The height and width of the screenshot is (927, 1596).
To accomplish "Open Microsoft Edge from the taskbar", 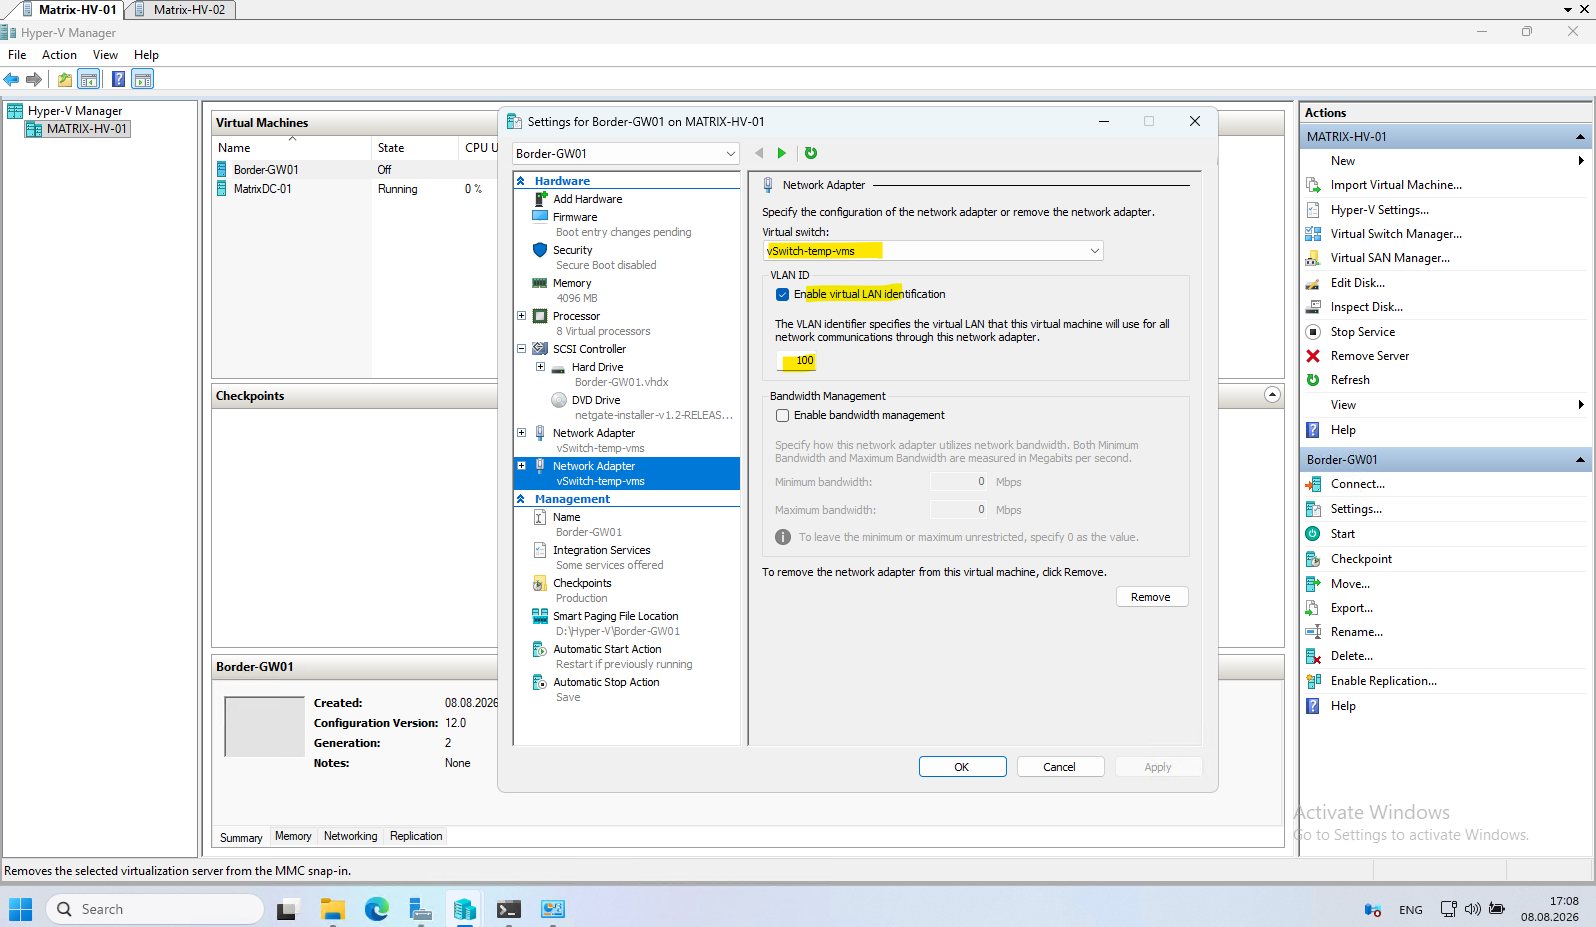I will pyautogui.click(x=377, y=909).
